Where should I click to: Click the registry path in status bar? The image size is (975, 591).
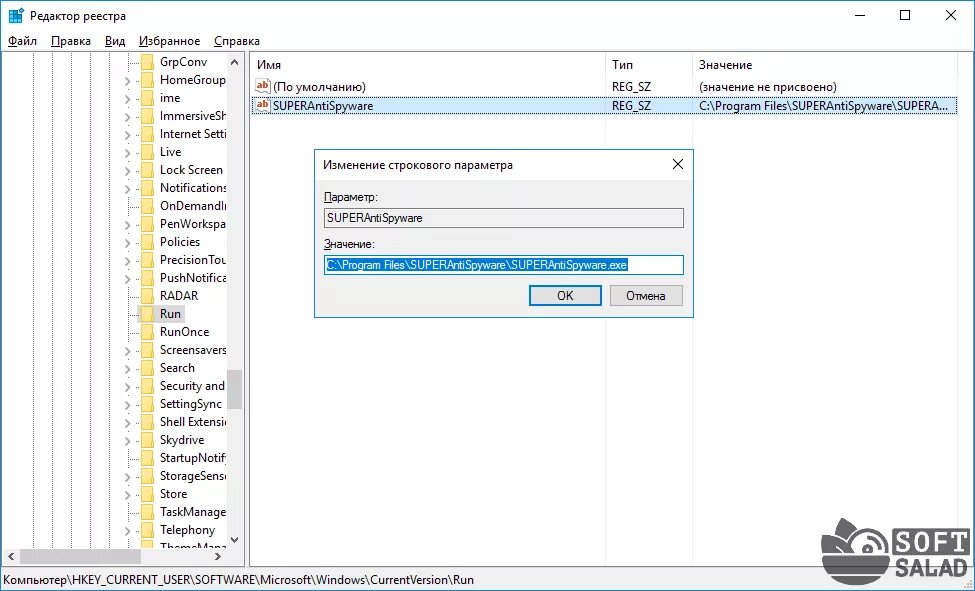pos(239,579)
